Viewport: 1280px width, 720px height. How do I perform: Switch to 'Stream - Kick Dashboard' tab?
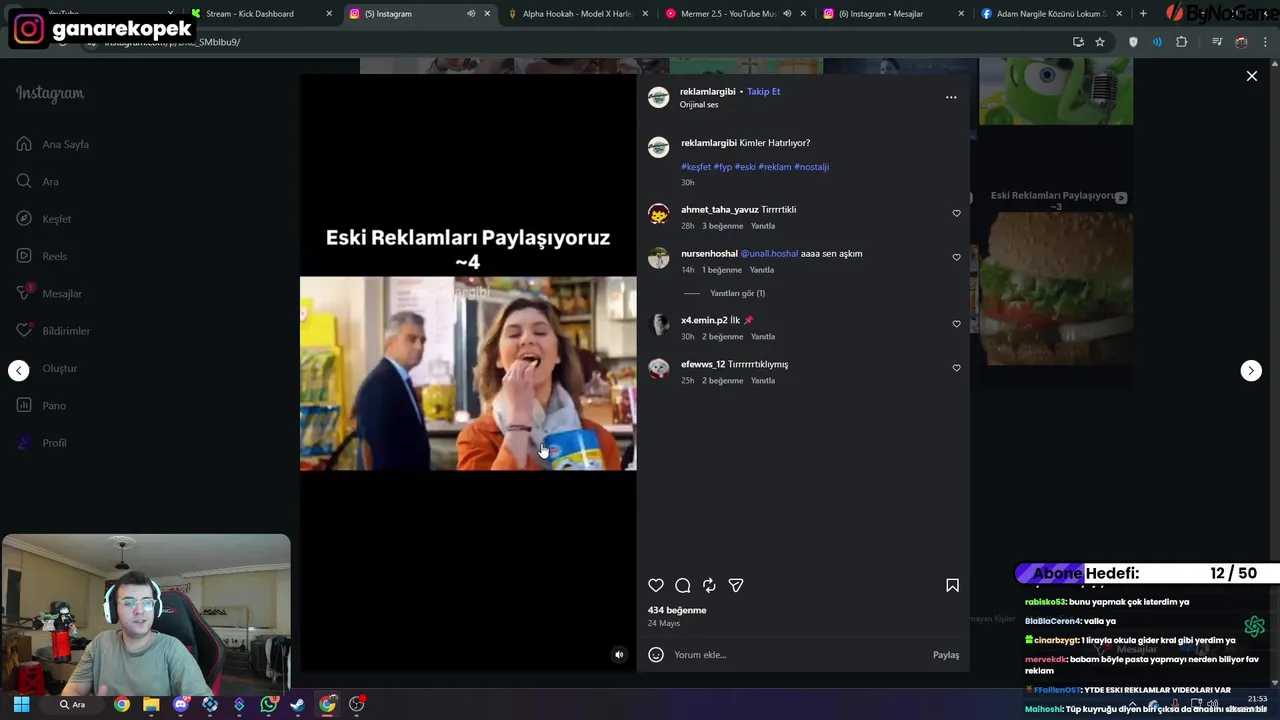260,14
